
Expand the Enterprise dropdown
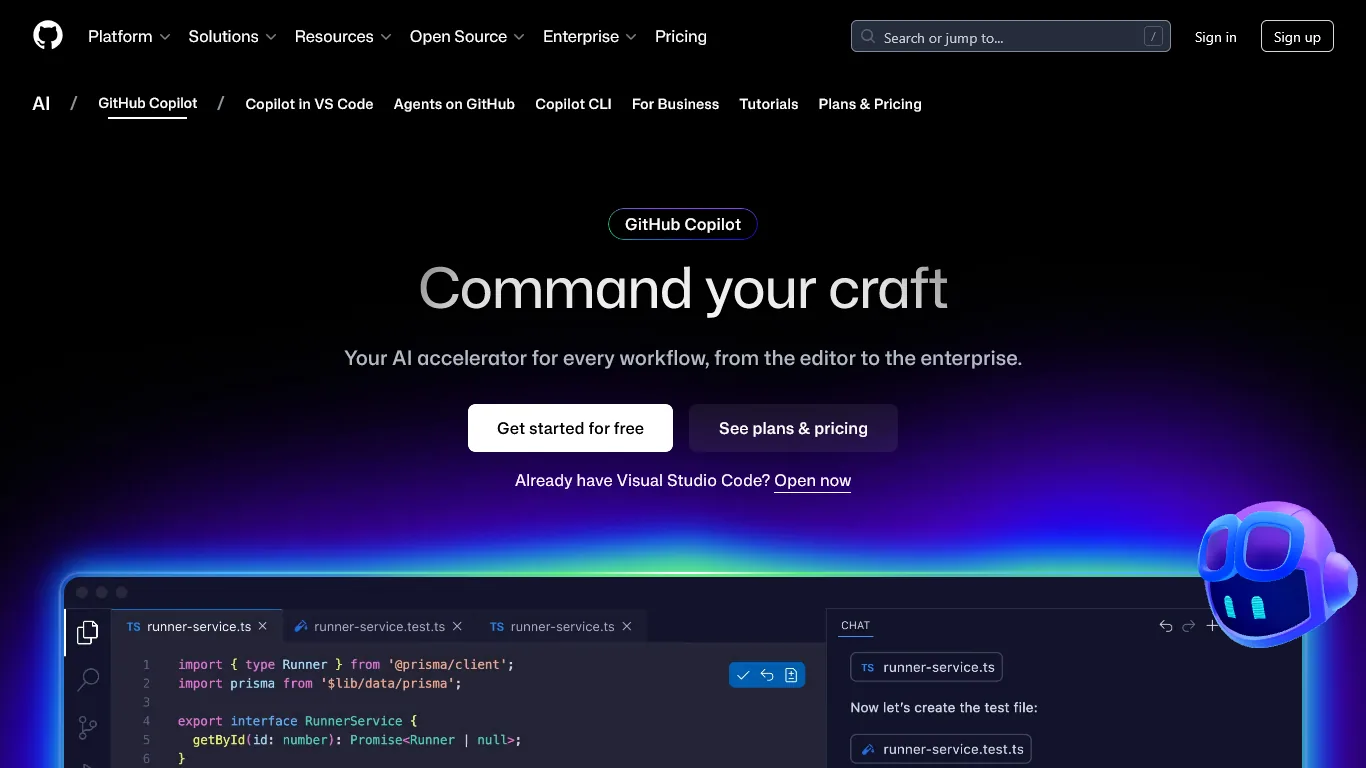coord(590,37)
